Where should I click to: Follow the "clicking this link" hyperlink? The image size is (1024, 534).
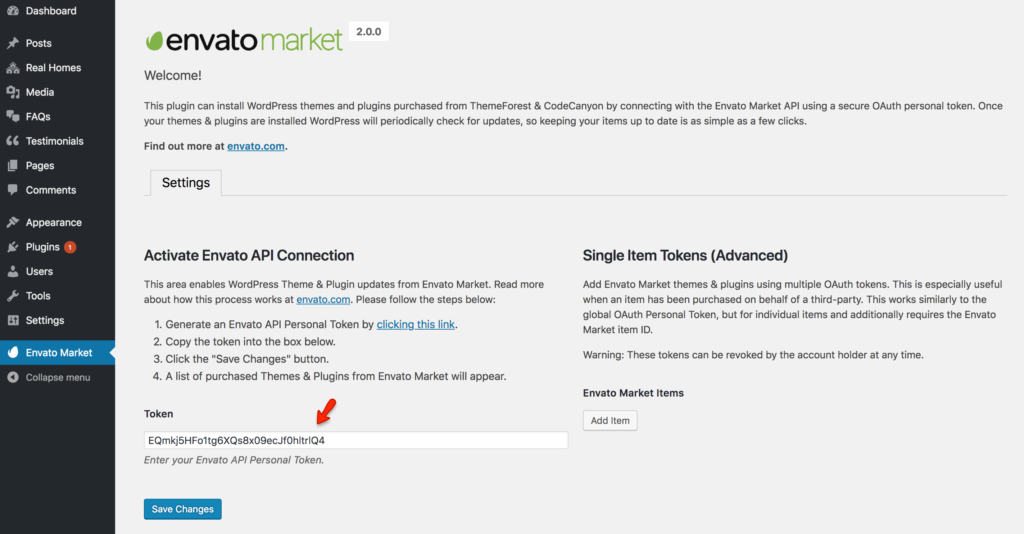(415, 324)
